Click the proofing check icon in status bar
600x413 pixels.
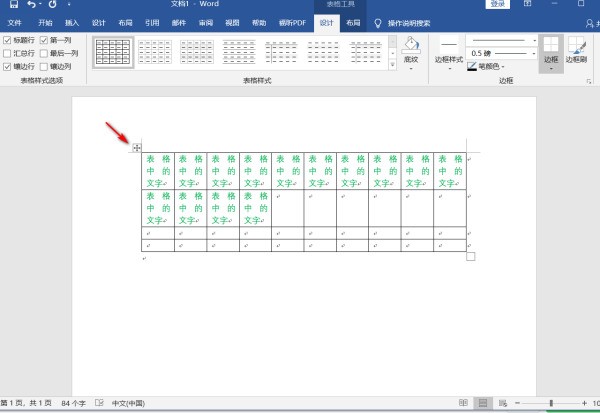pos(99,403)
